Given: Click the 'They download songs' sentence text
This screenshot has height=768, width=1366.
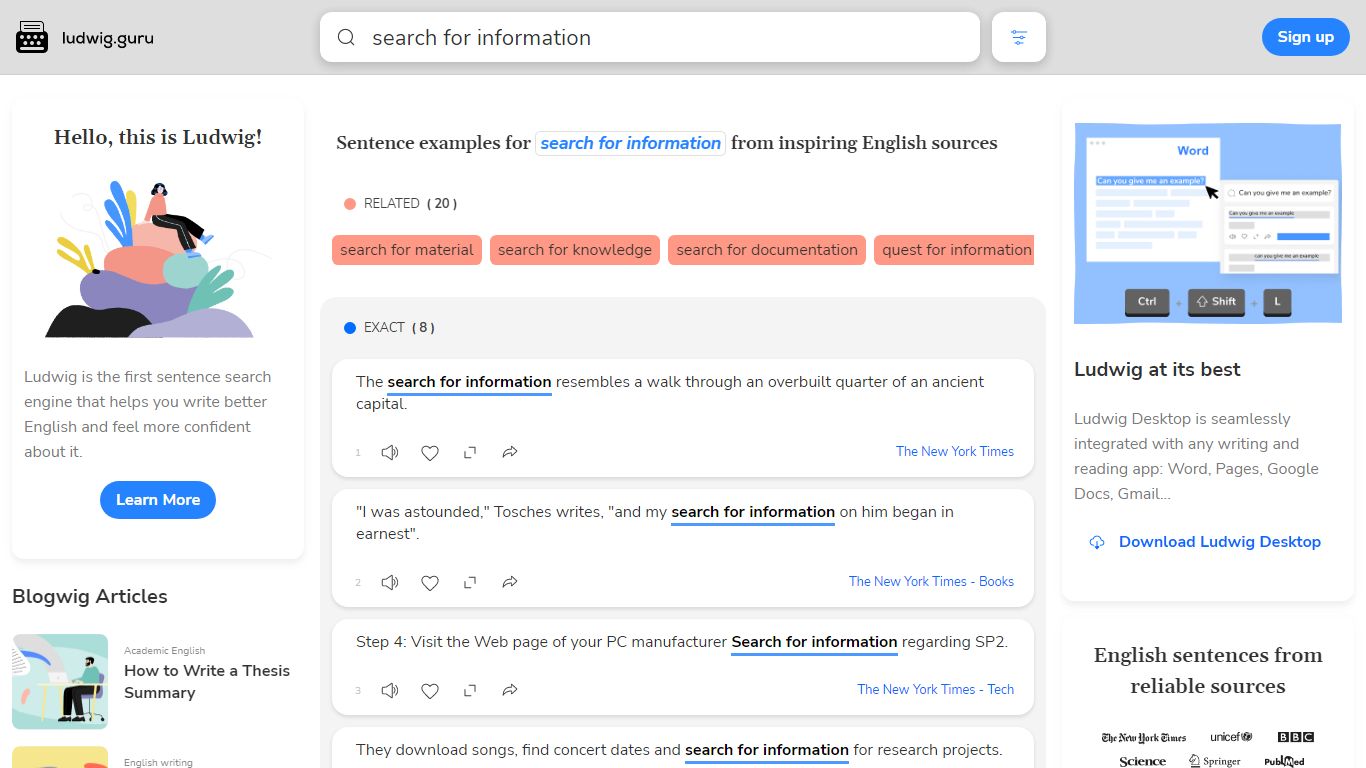Looking at the screenshot, I should (679, 750).
